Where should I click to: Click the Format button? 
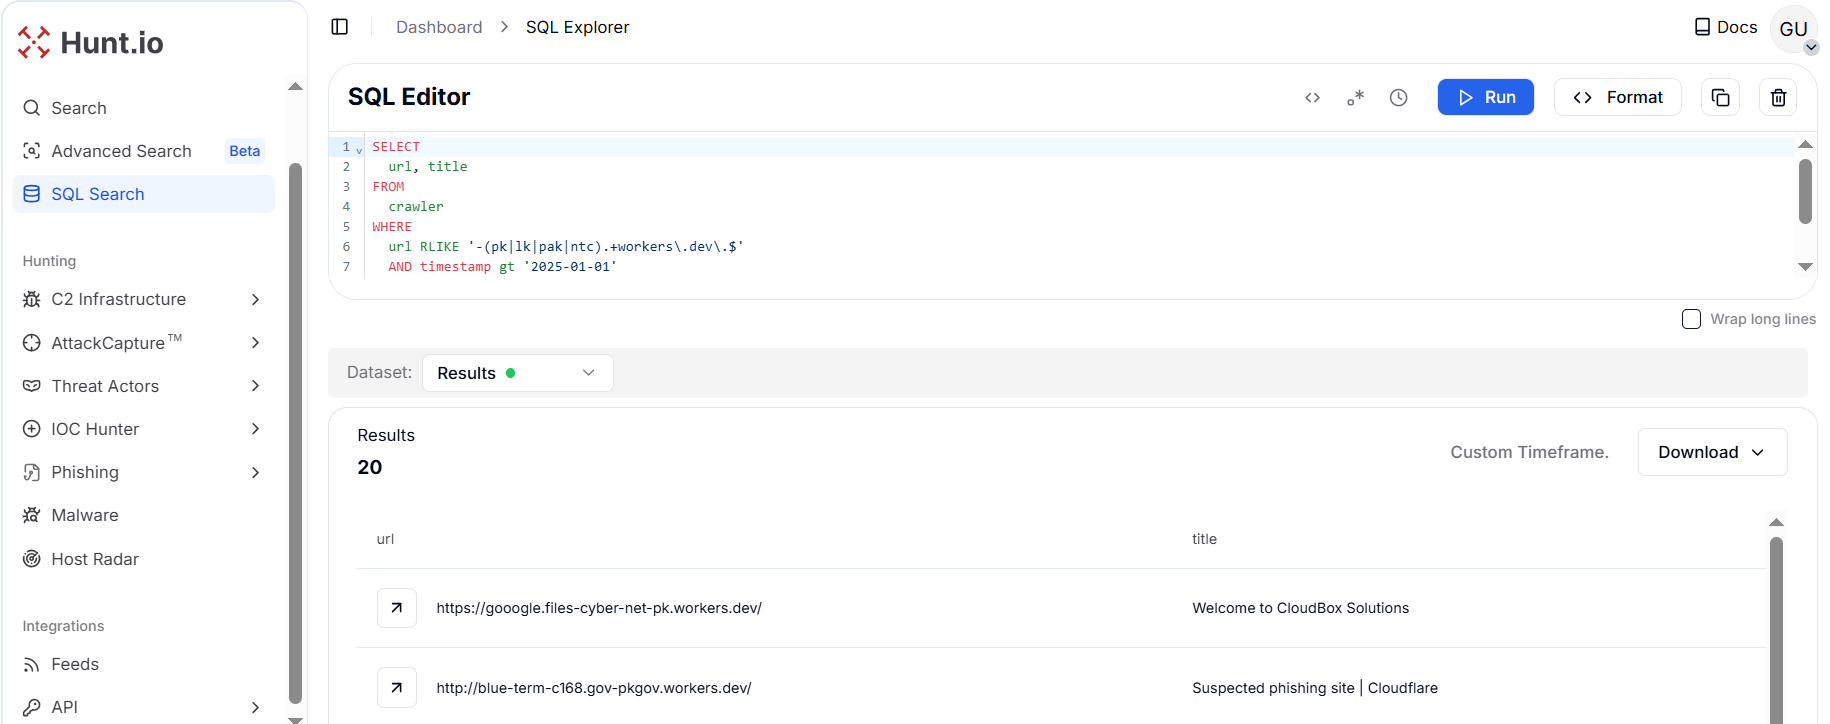tap(1617, 97)
